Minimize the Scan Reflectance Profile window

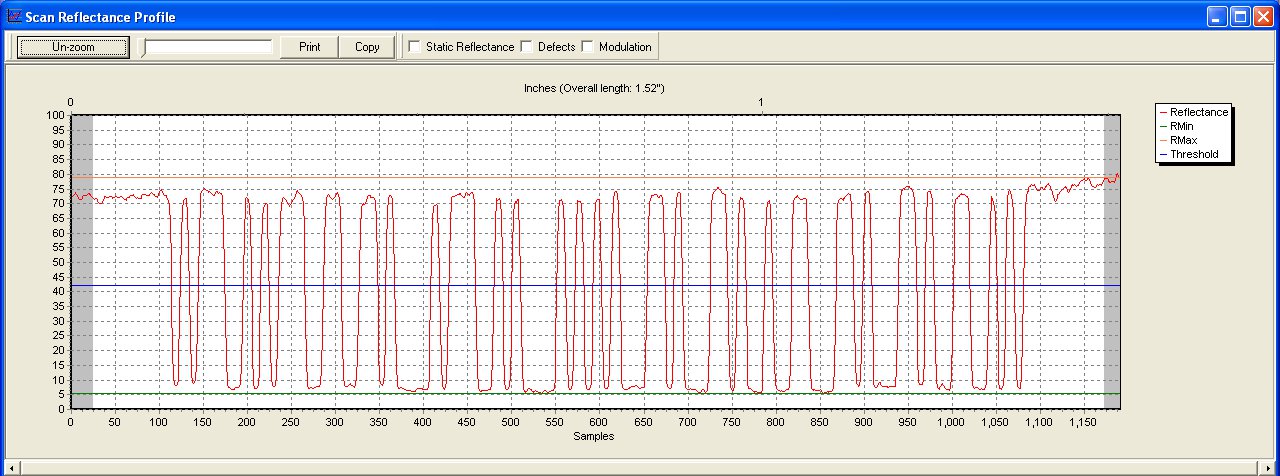click(x=1217, y=17)
